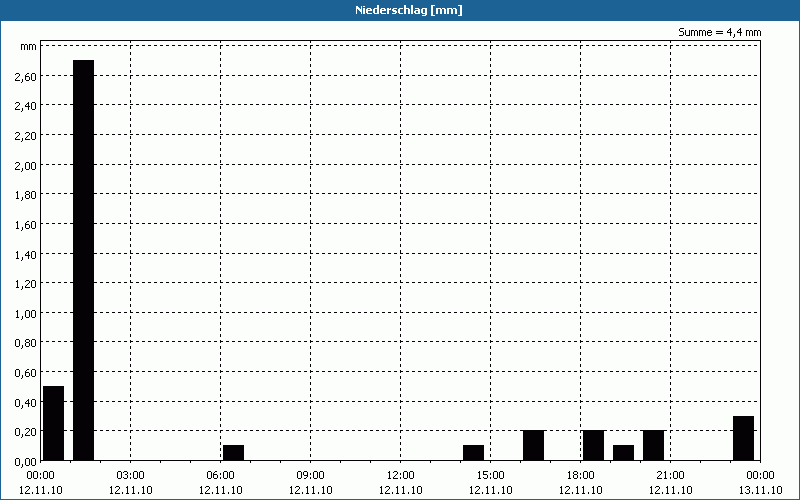Click the 1,40 y-axis label
Image resolution: width=800 pixels, height=500 pixels.
tap(26, 254)
